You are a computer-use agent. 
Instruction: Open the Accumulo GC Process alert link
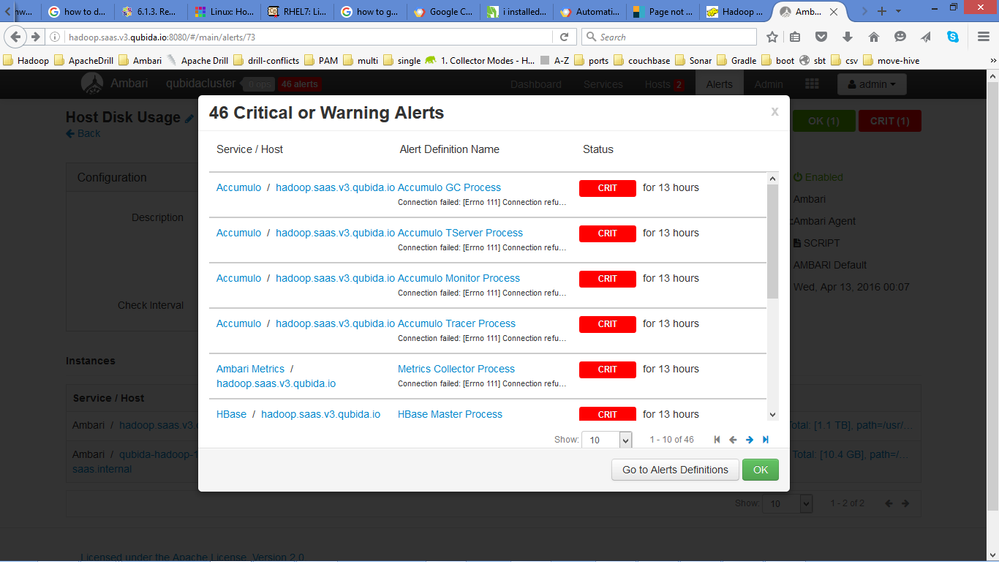pyautogui.click(x=449, y=187)
